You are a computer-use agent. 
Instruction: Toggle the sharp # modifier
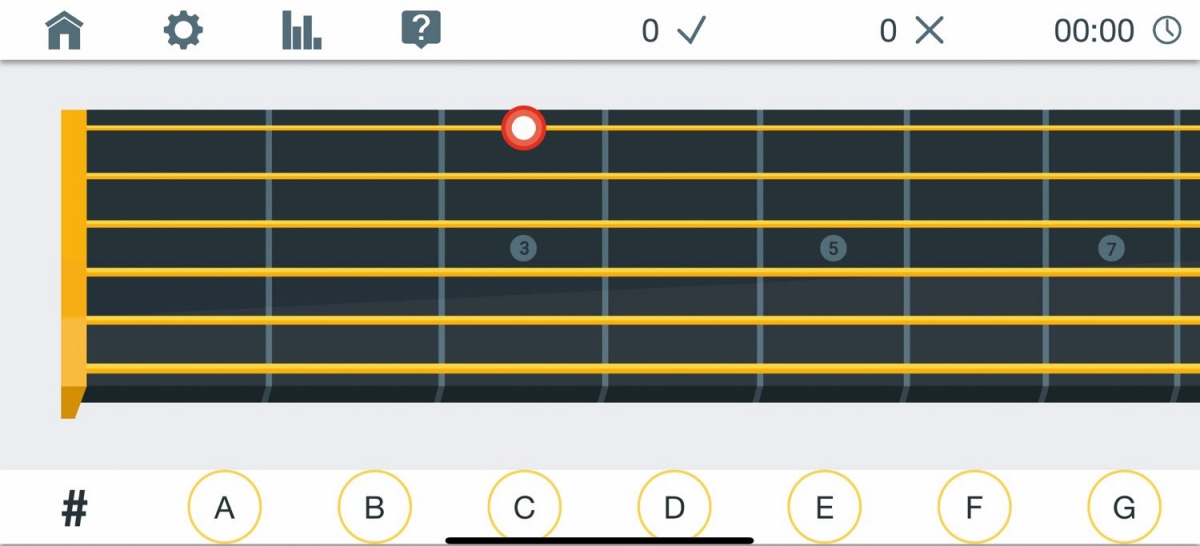click(x=74, y=509)
